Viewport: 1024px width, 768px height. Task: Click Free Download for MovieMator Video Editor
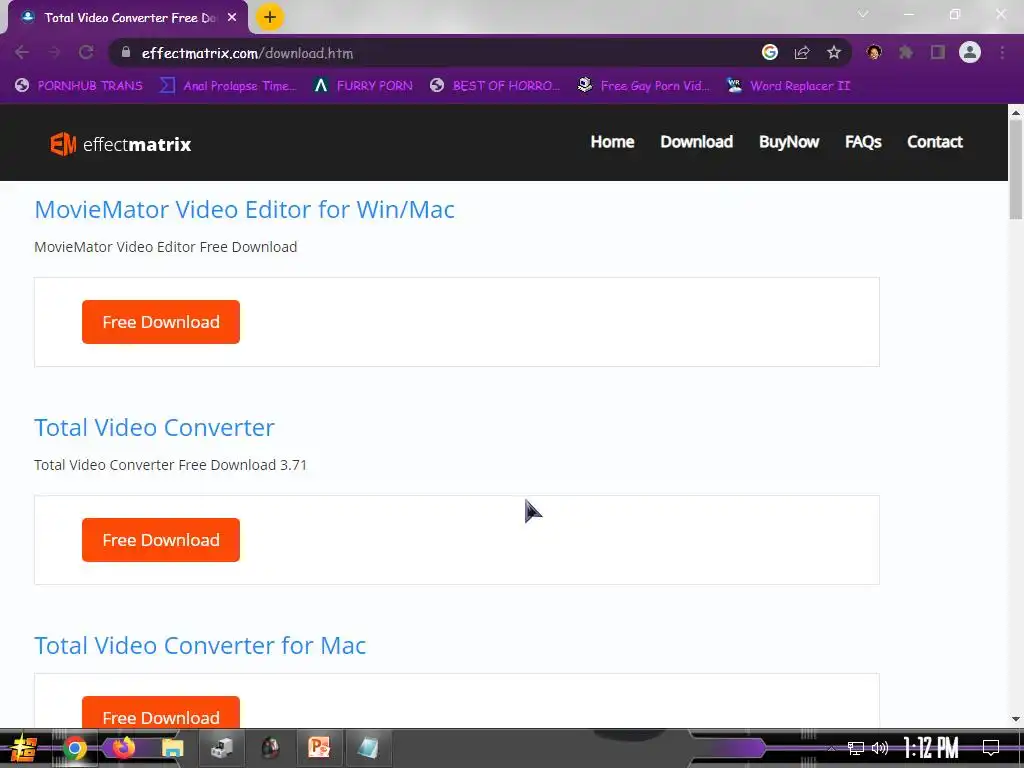point(161,322)
